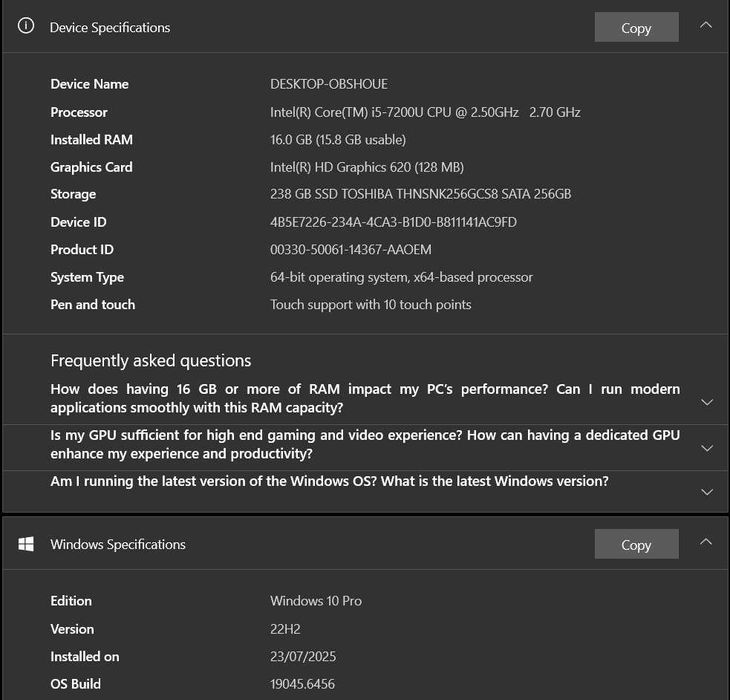Image resolution: width=730 pixels, height=700 pixels.
Task: Collapse the Device Specifications section
Action: [706, 25]
